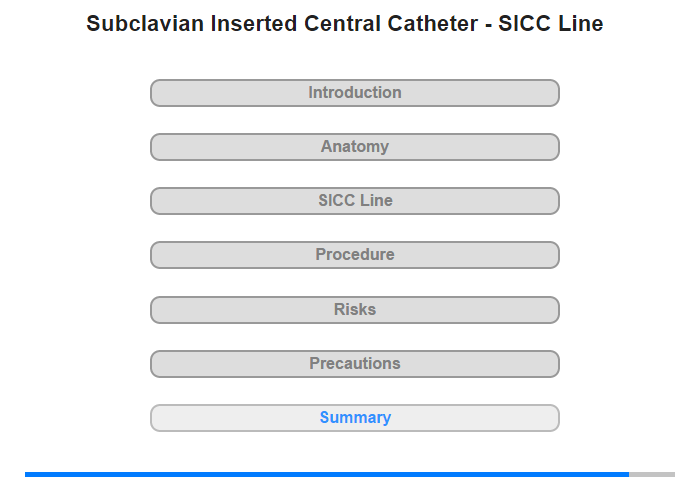
Task: Open the Precautions section
Action: (354, 364)
